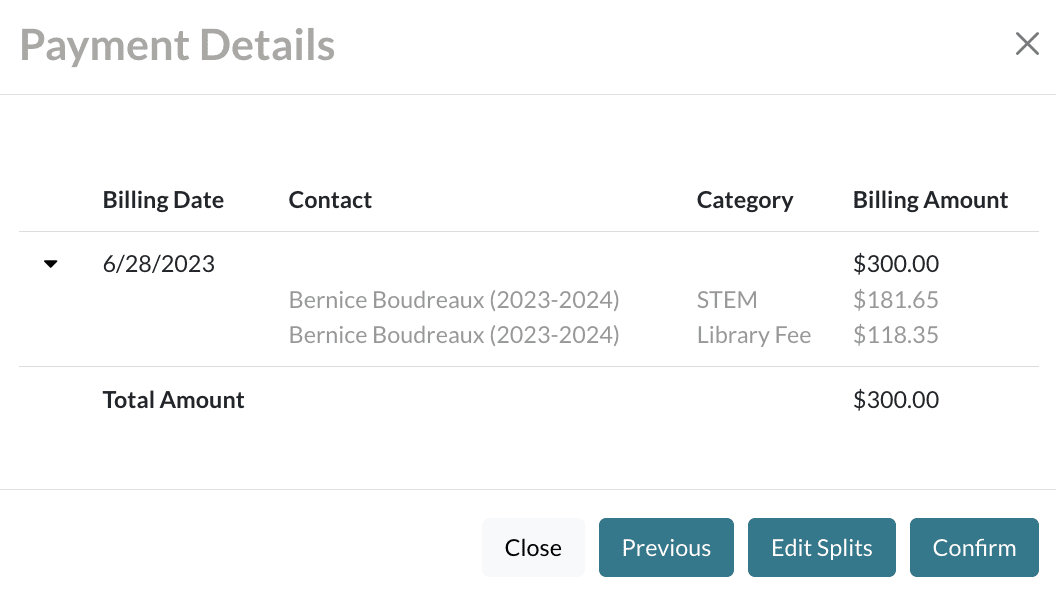Click the Total Amount label
This screenshot has height=604, width=1056.
pos(173,400)
